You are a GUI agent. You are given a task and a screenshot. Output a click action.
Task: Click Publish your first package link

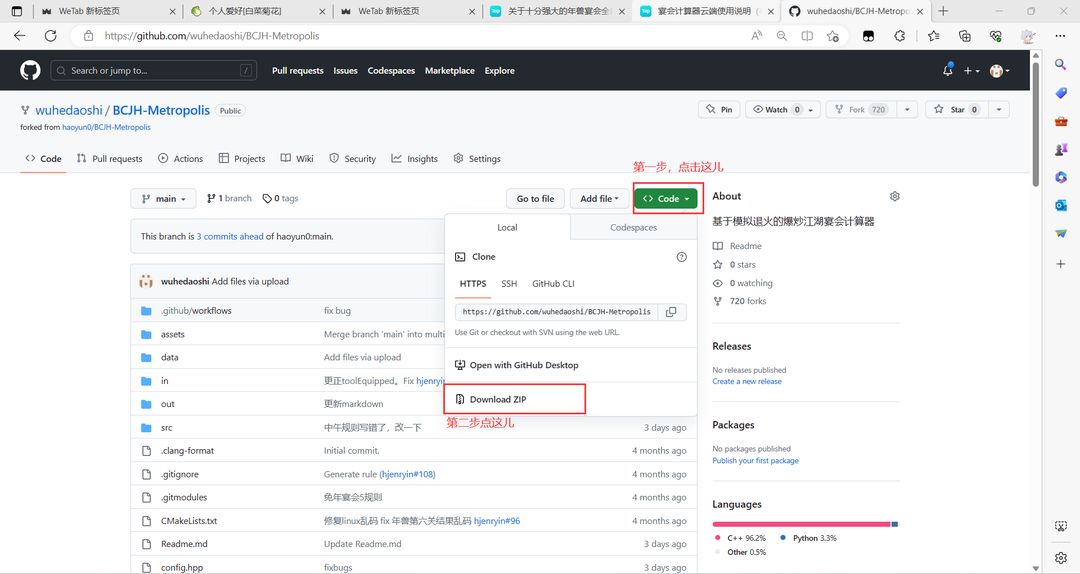(755, 460)
